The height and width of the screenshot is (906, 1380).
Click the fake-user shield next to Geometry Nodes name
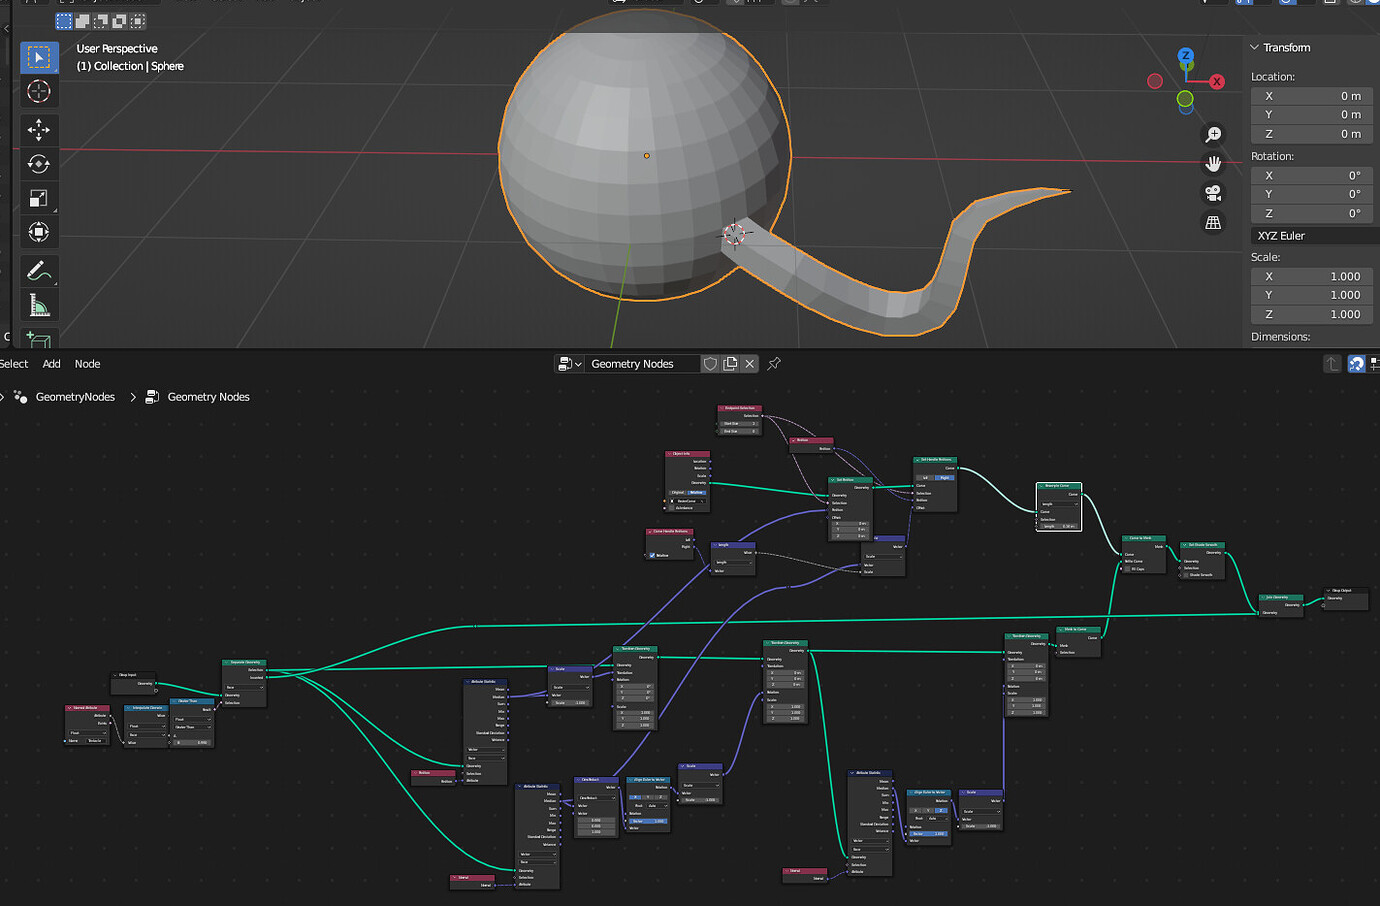(710, 363)
